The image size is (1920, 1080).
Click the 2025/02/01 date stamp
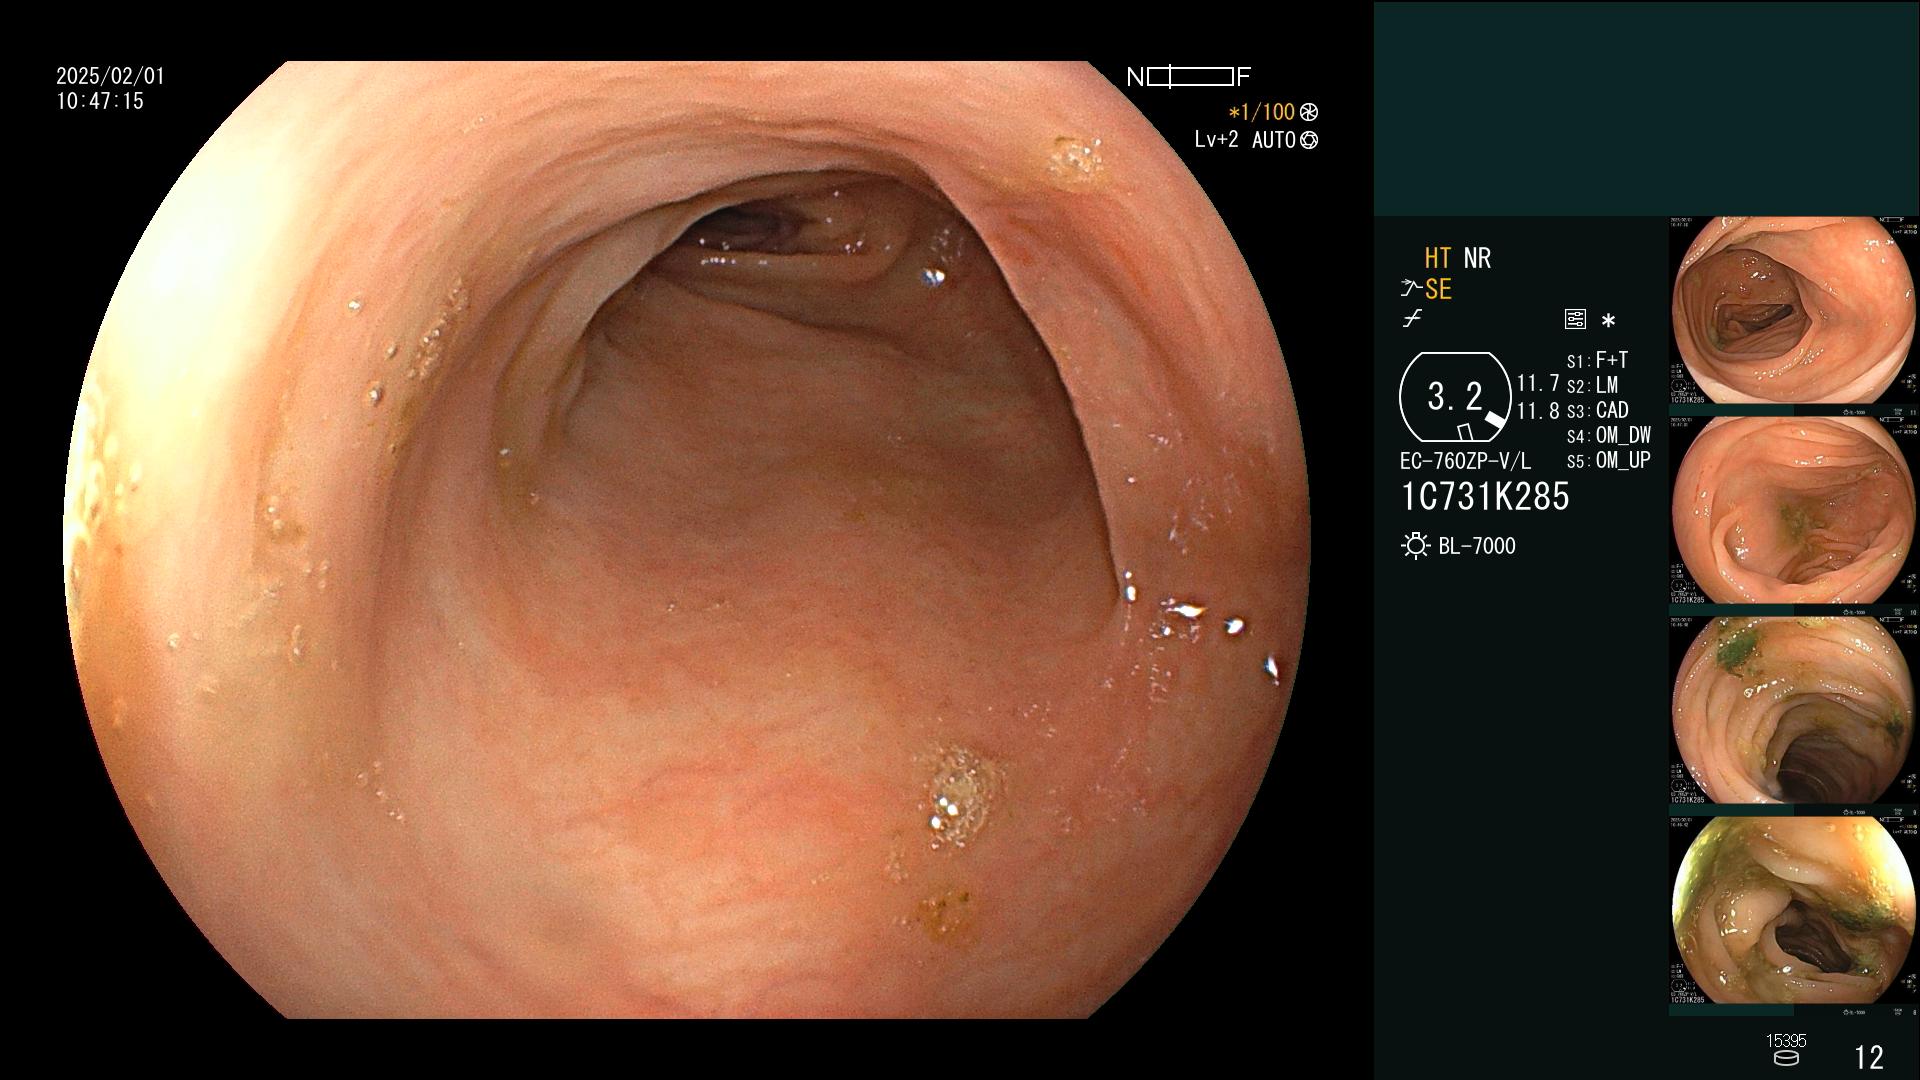click(x=110, y=76)
